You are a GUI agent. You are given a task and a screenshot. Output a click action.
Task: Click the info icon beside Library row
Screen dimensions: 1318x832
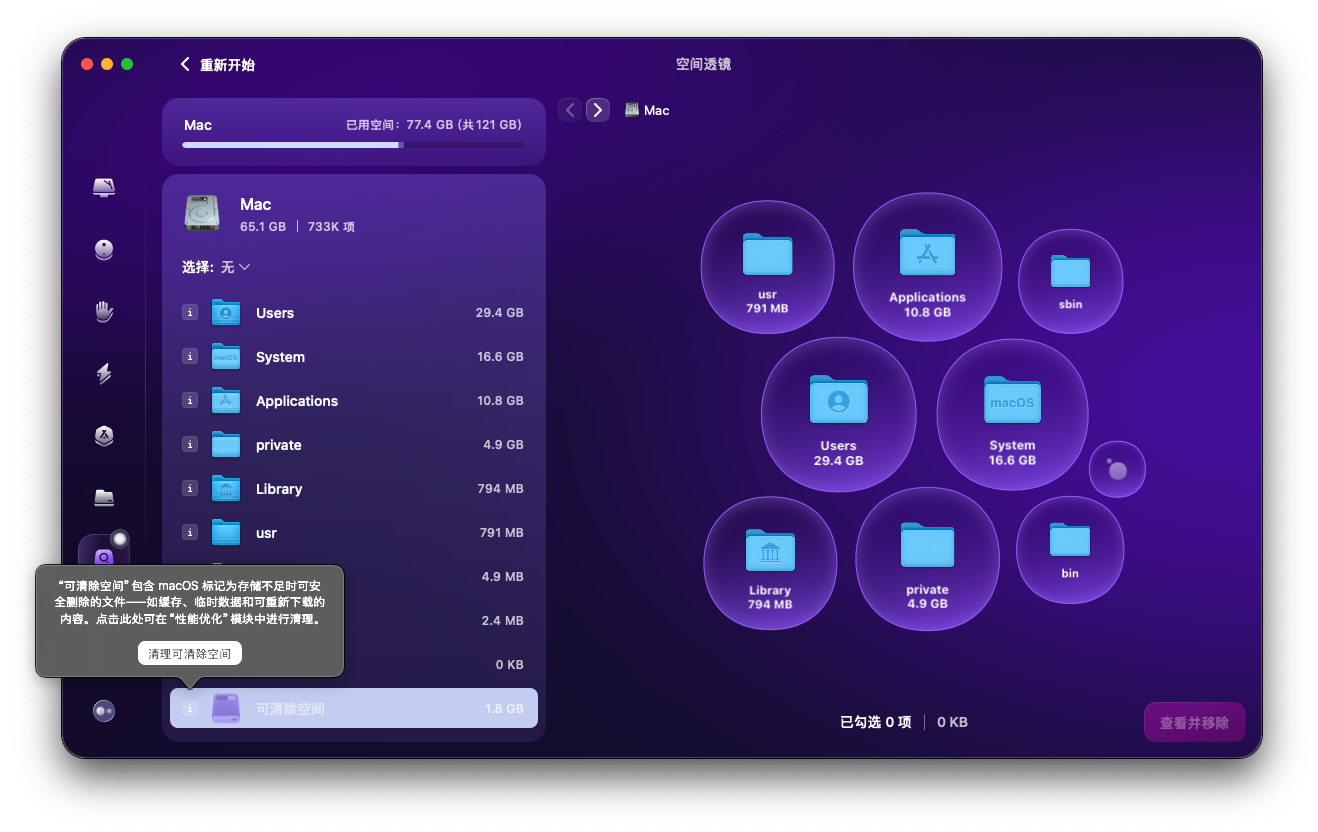[190, 488]
